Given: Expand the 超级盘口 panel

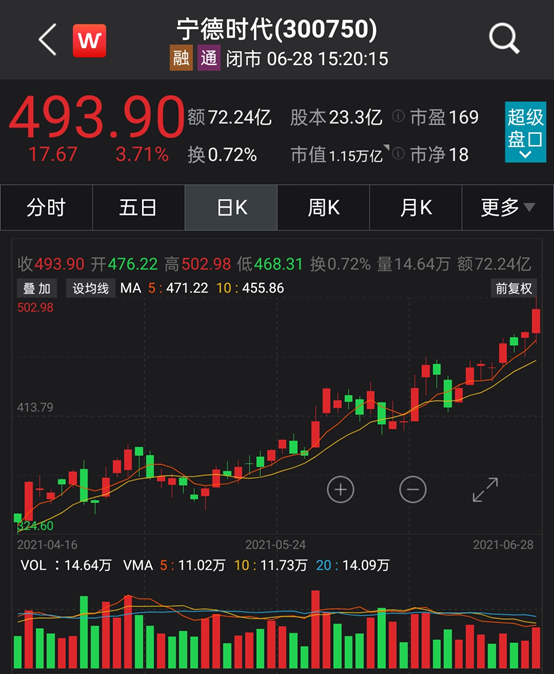Looking at the screenshot, I should 525,132.
